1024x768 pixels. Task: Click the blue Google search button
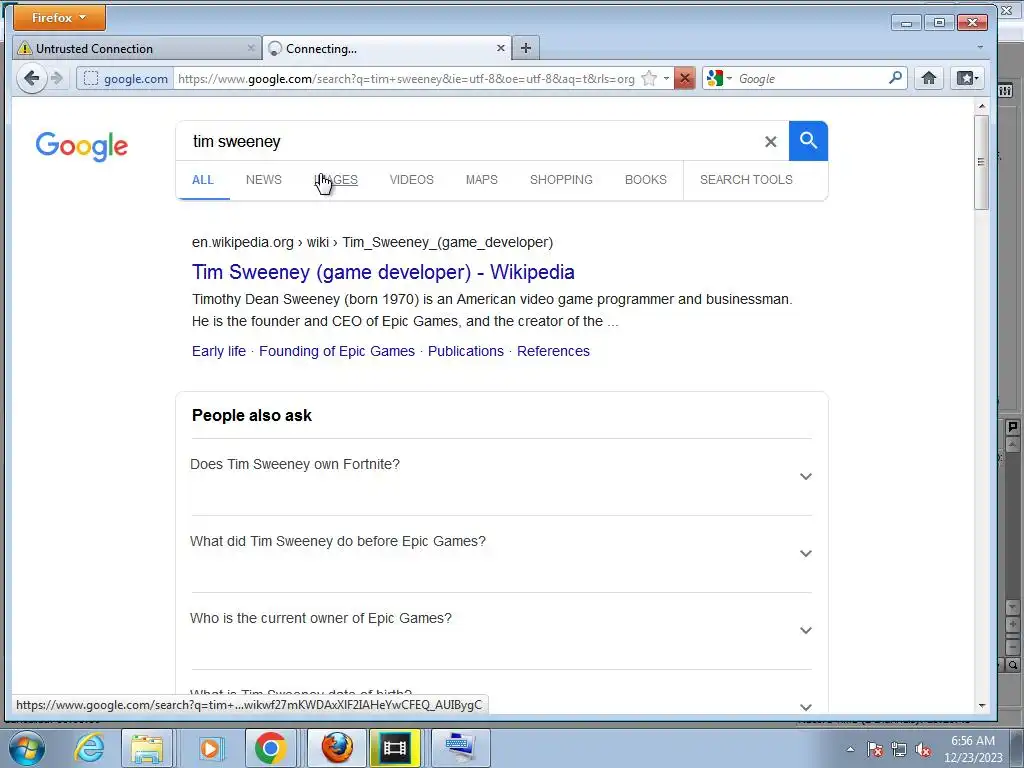808,141
